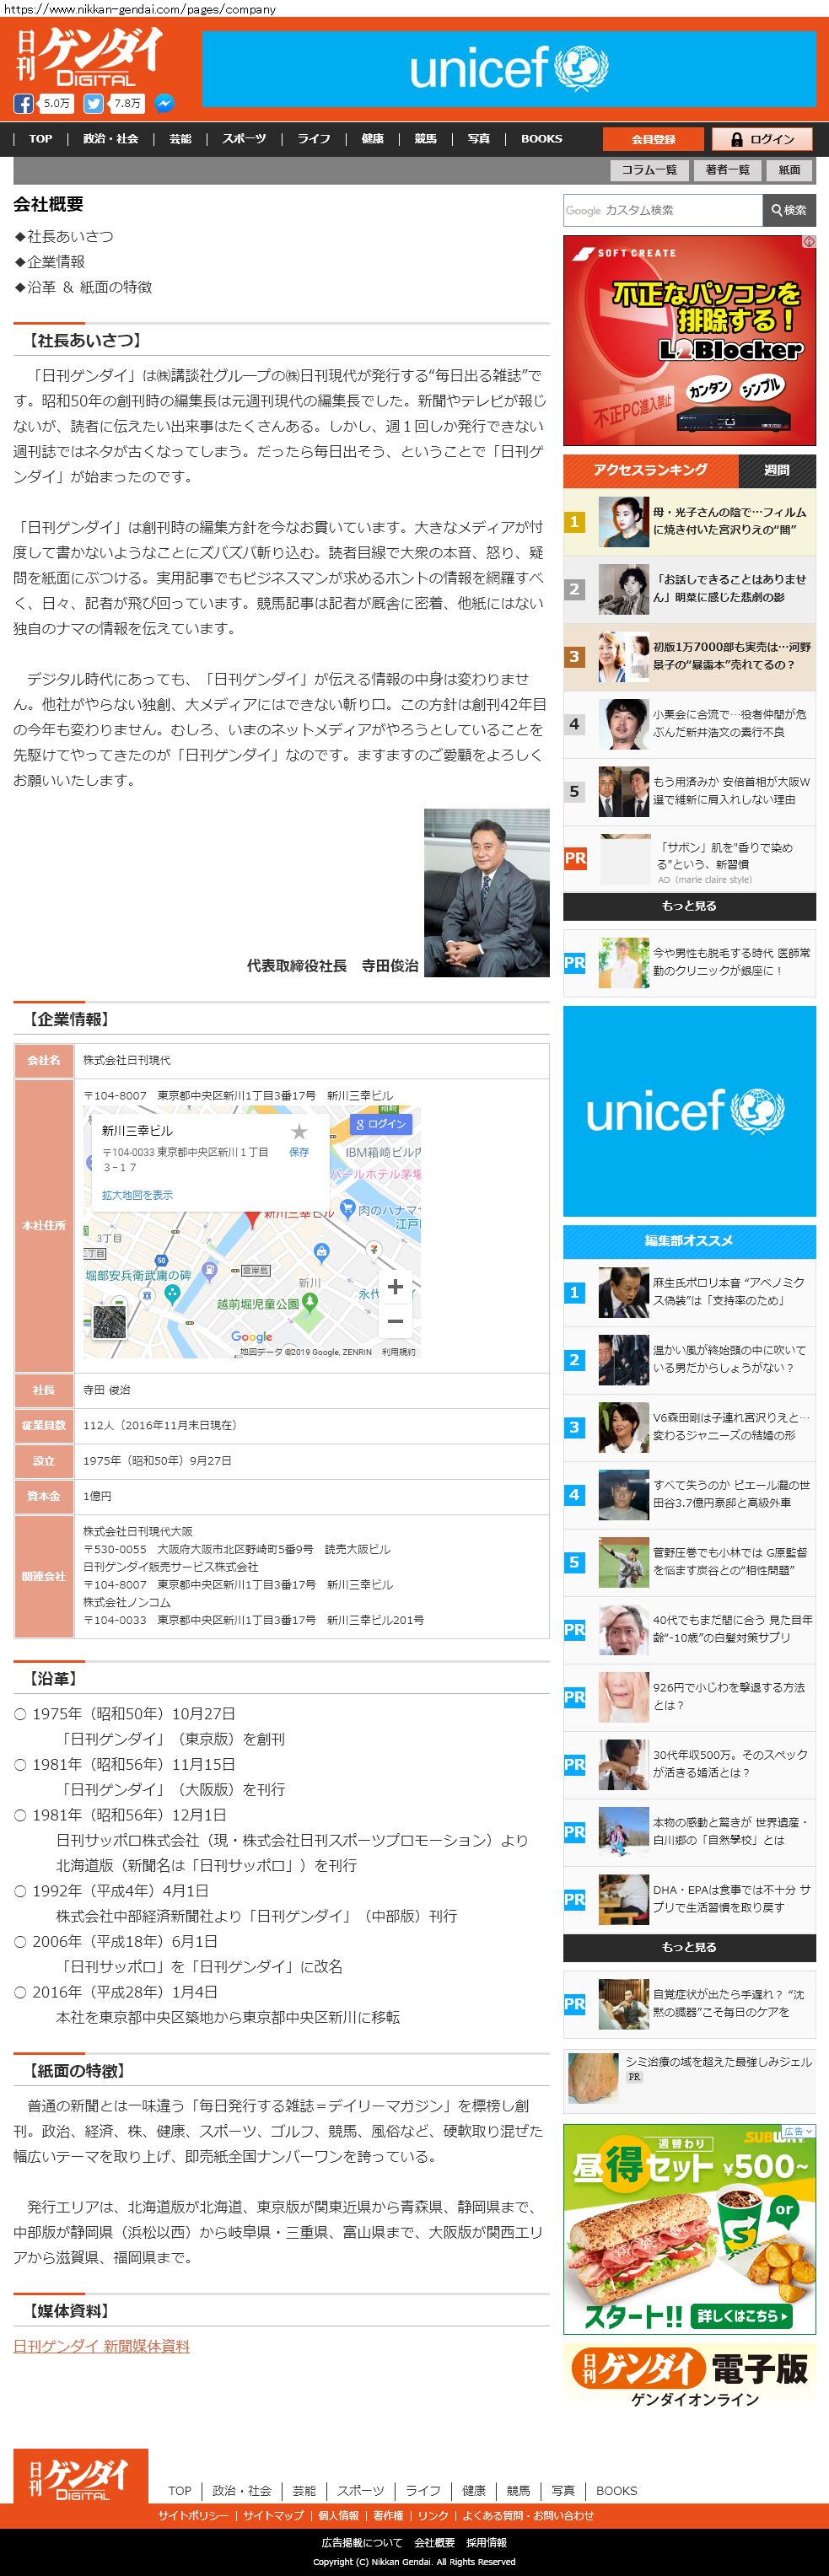
Task: Click the president 寺田俊治 portrait photo
Action: (x=486, y=893)
